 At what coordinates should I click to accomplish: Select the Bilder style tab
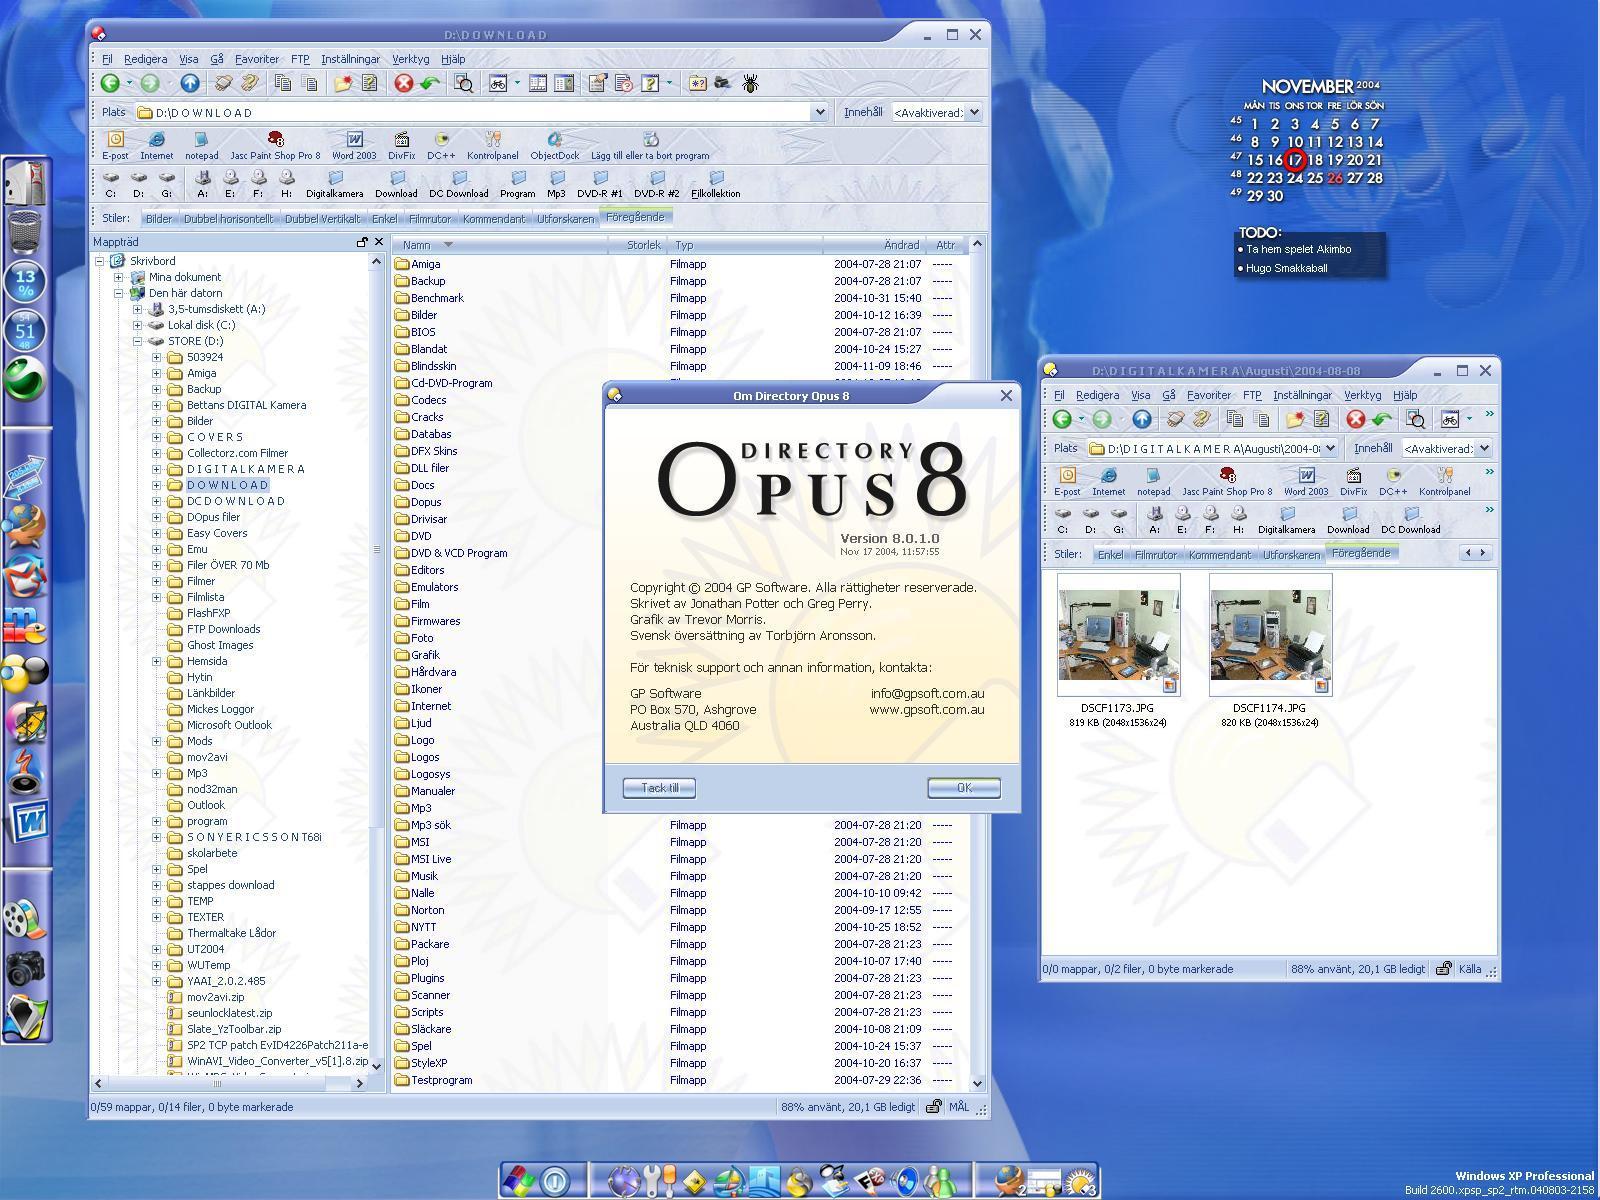[158, 218]
